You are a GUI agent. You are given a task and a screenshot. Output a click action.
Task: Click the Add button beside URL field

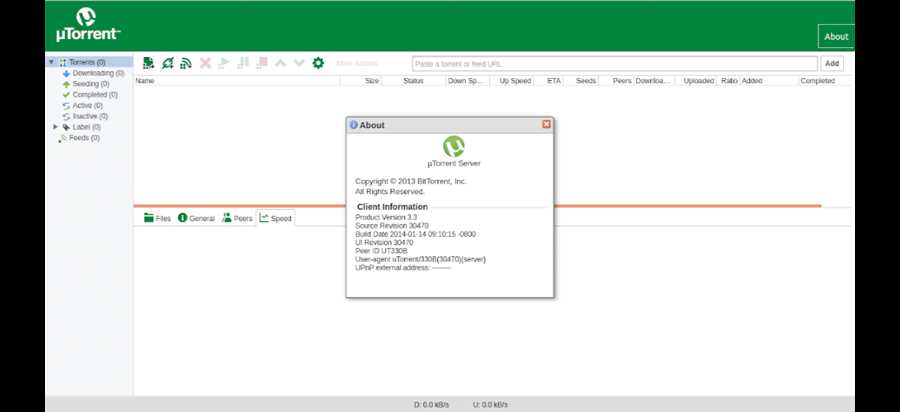click(832, 63)
